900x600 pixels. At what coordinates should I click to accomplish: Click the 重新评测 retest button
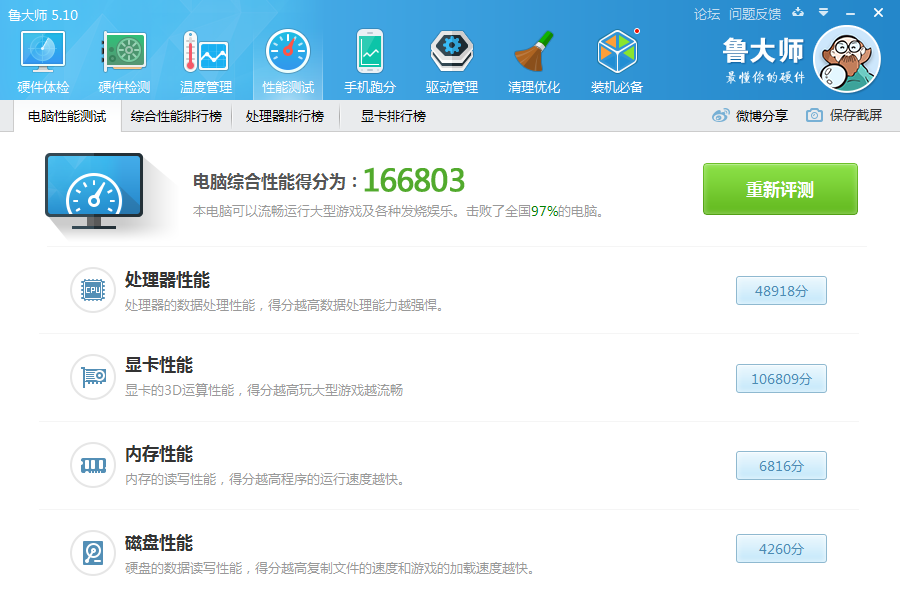[780, 189]
